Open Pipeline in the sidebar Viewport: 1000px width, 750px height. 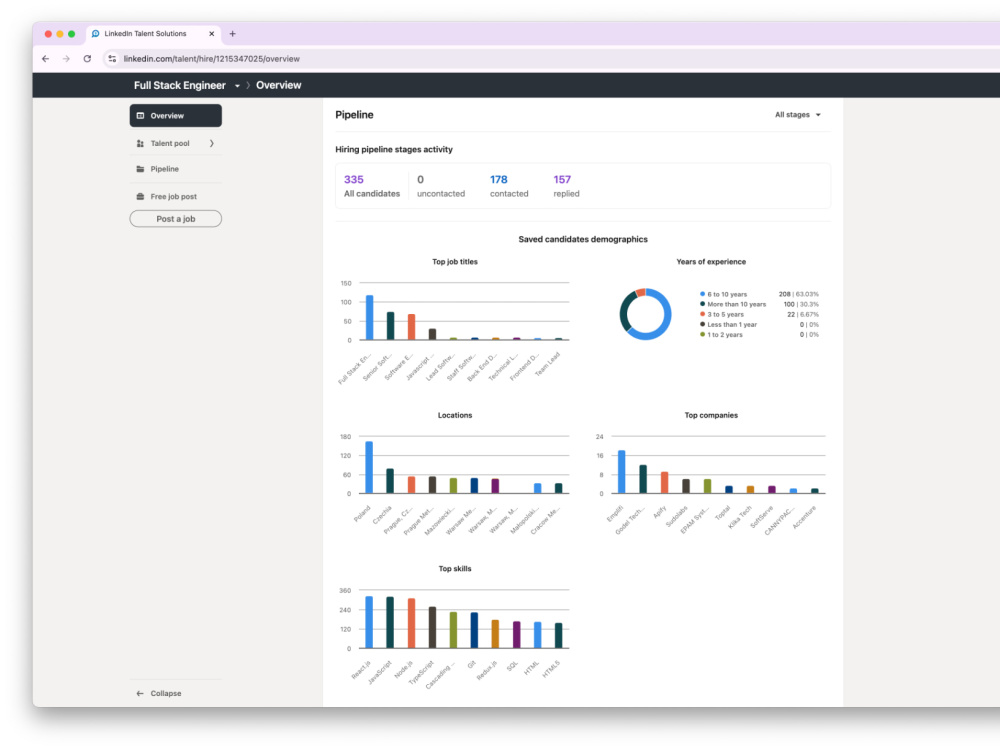coord(175,169)
